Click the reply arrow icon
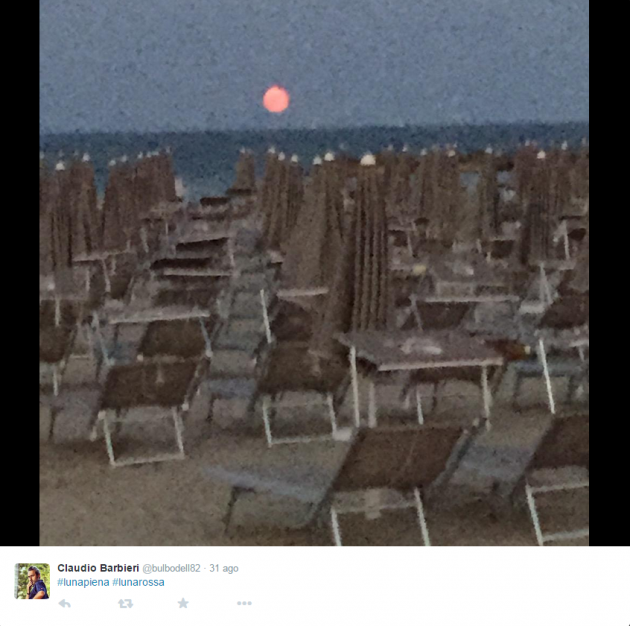This screenshot has height=626, width=630. pyautogui.click(x=64, y=603)
